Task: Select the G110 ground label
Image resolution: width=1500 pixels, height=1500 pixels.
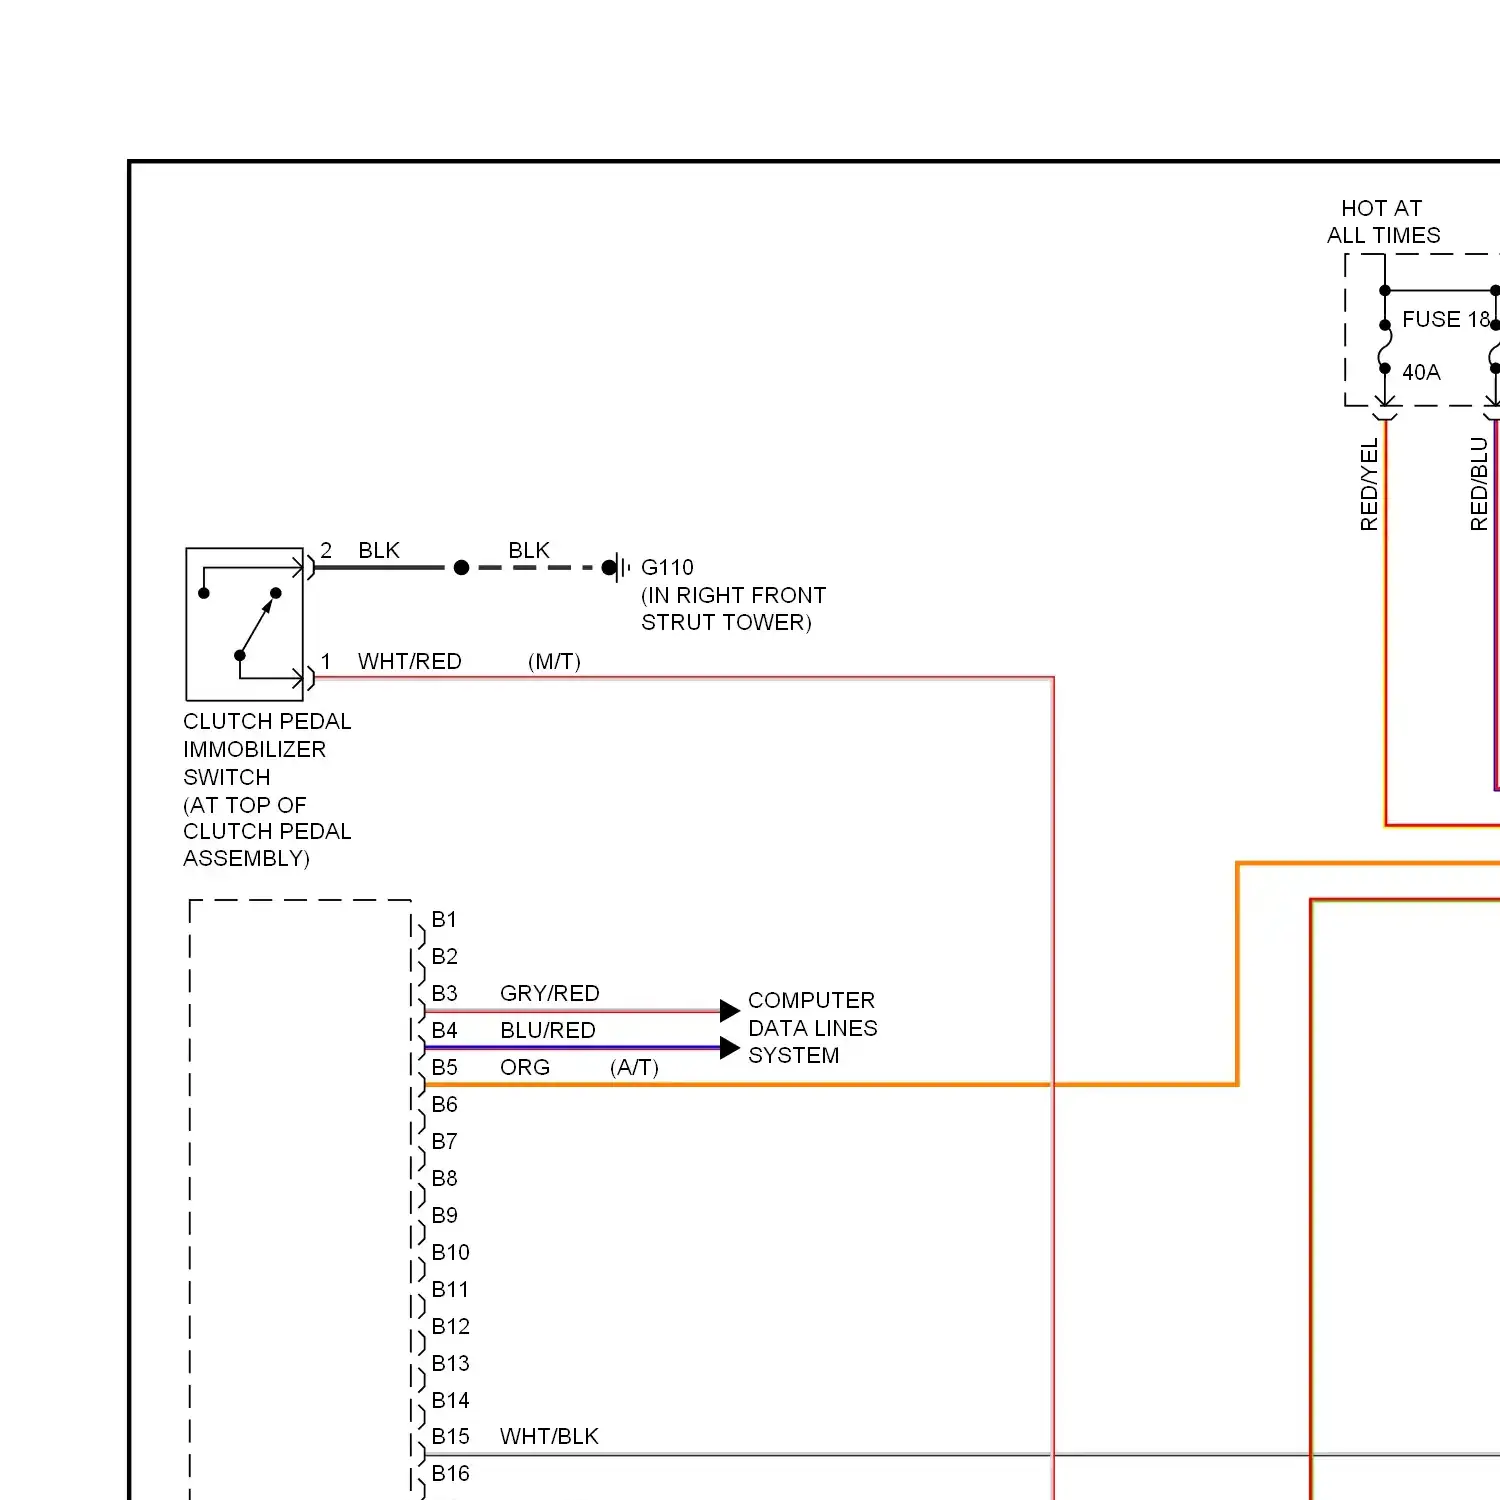Action: (x=667, y=567)
